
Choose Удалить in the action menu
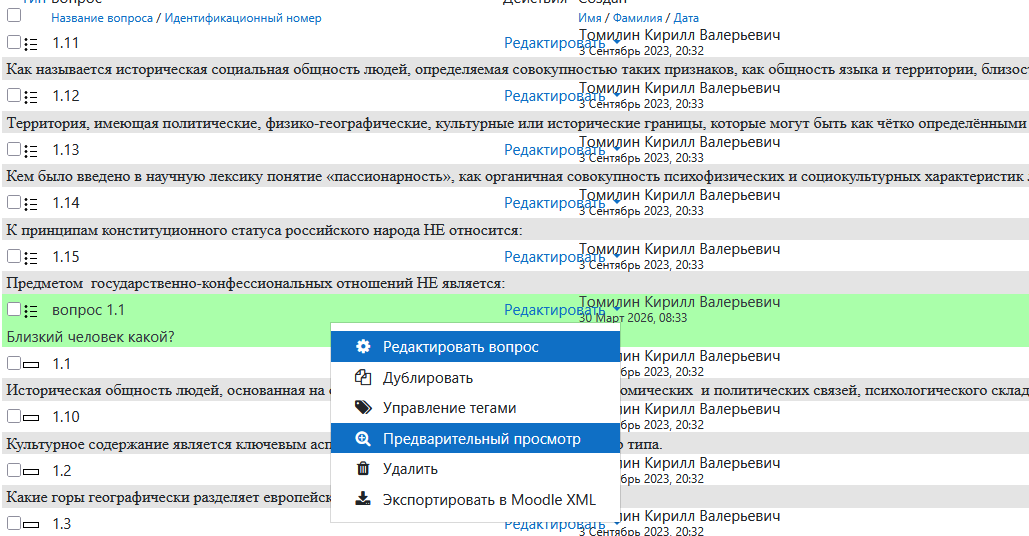(475, 469)
